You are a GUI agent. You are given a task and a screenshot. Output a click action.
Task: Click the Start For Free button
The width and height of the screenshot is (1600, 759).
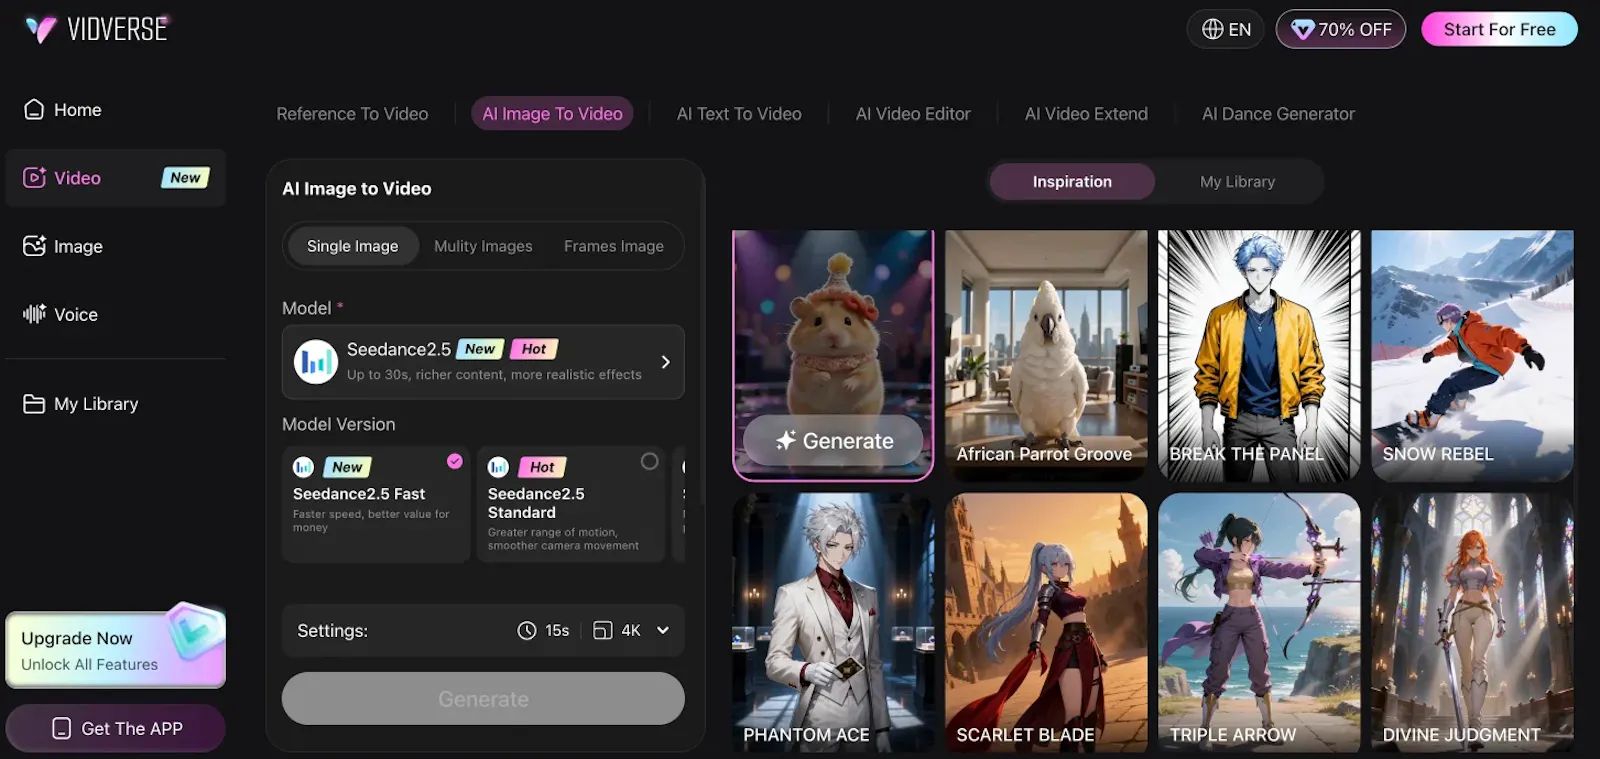point(1499,29)
